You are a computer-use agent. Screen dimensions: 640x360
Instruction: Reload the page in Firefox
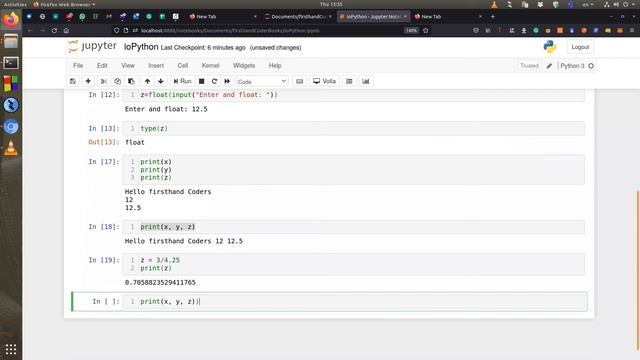coord(54,30)
